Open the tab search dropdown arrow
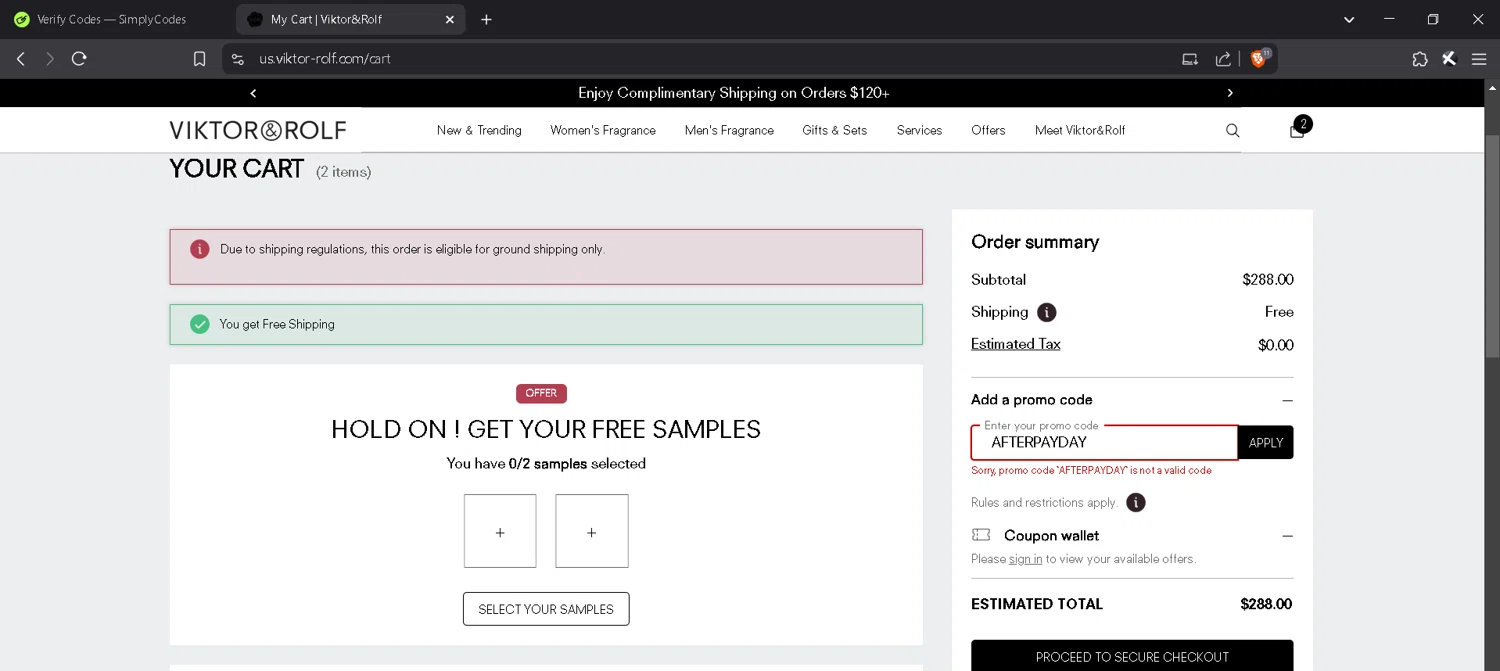 [1350, 19]
